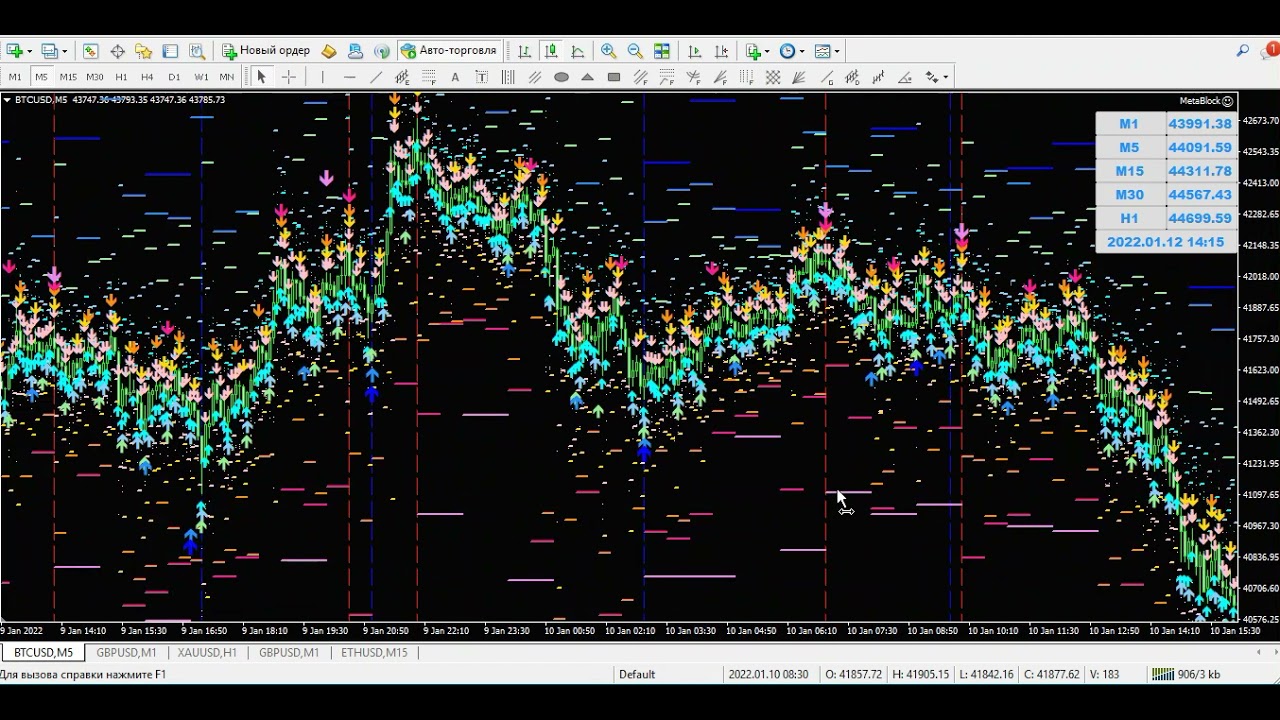Select the H4 timeframe button
This screenshot has width=1280, height=720.
tap(147, 77)
